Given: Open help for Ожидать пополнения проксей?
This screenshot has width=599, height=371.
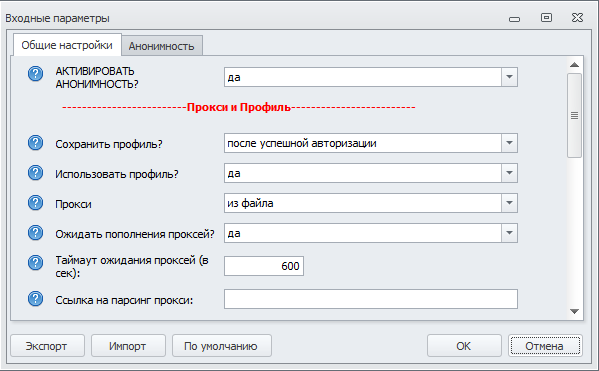Looking at the screenshot, I should tap(36, 233).
